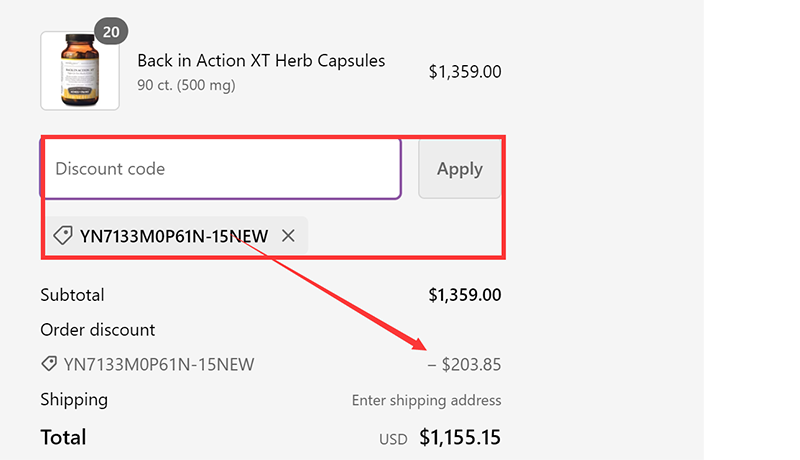The image size is (800, 460).
Task: Select the Back in Action XT Herb Capsules title
Action: point(261,61)
